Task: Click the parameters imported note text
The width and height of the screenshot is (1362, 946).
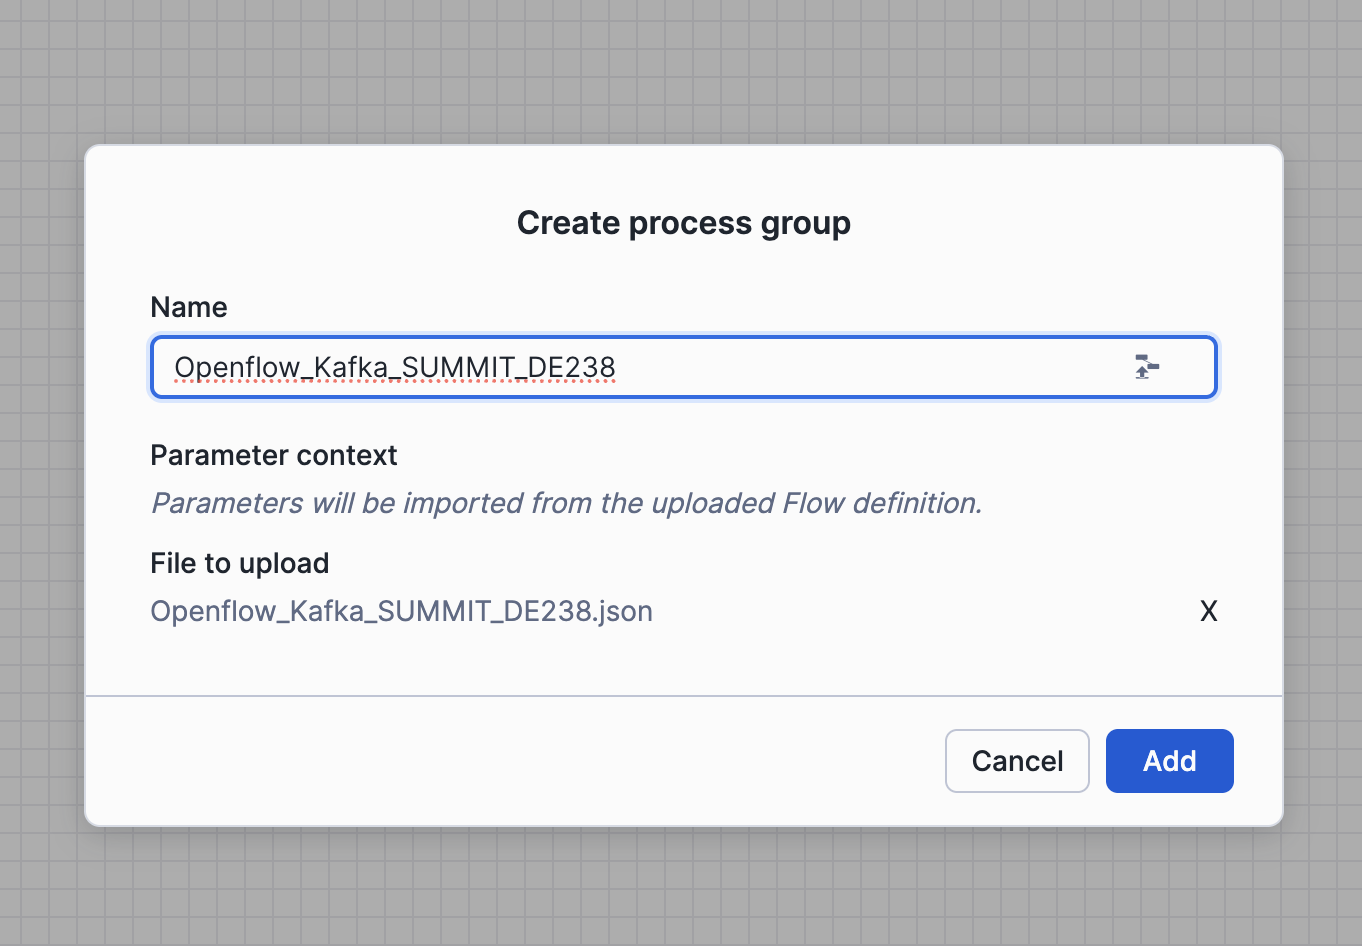Action: pyautogui.click(x=567, y=503)
